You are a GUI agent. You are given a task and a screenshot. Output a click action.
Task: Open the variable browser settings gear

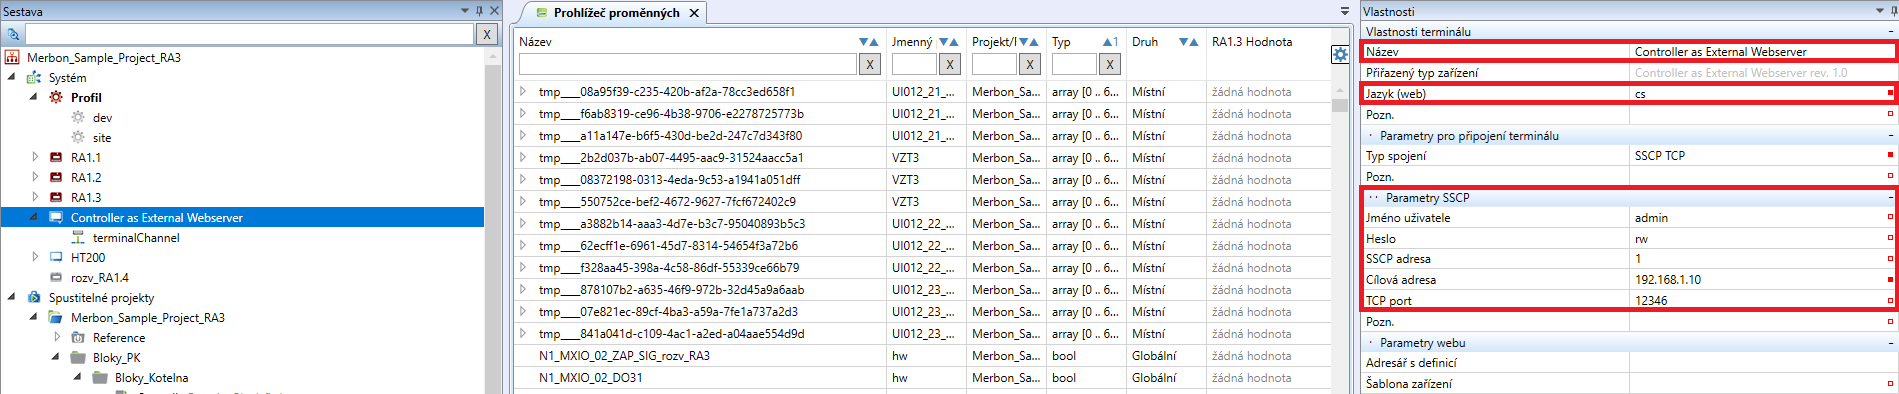(1340, 55)
